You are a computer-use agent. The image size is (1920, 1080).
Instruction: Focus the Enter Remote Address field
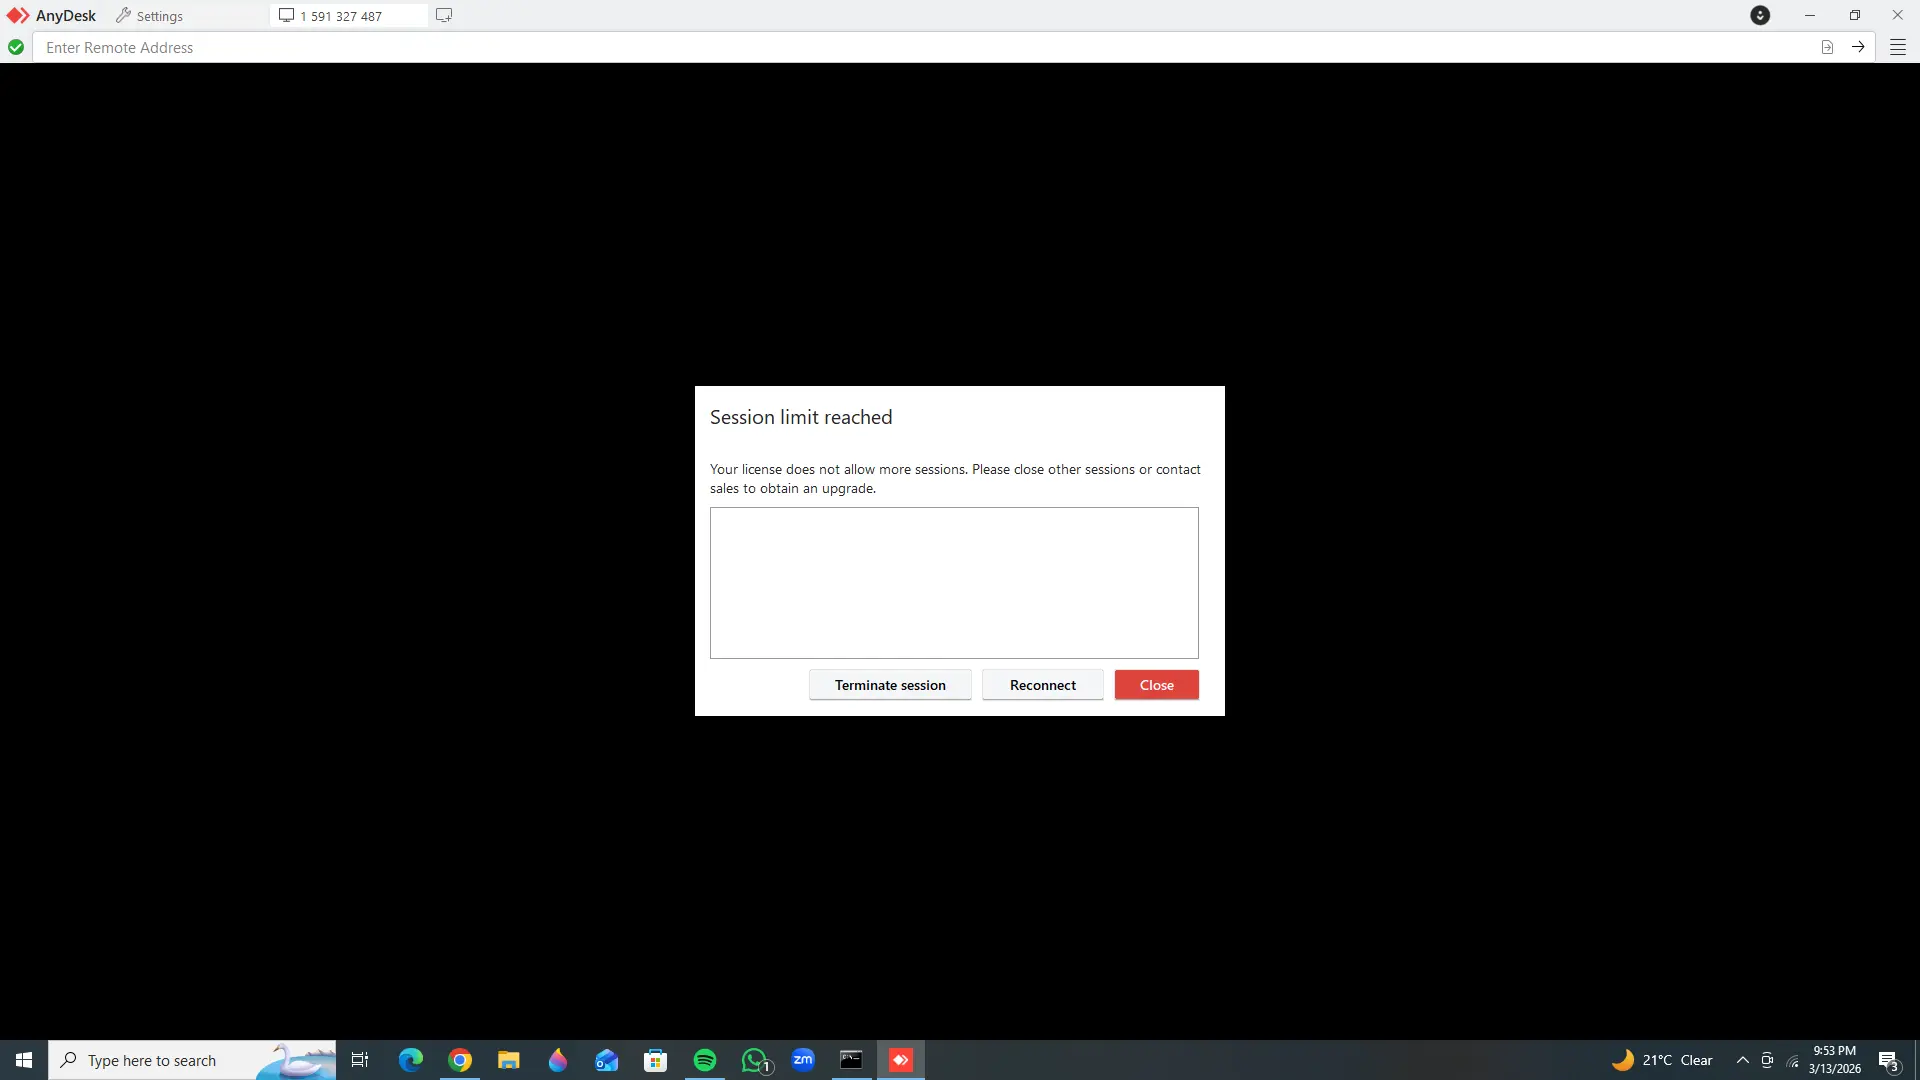(925, 47)
